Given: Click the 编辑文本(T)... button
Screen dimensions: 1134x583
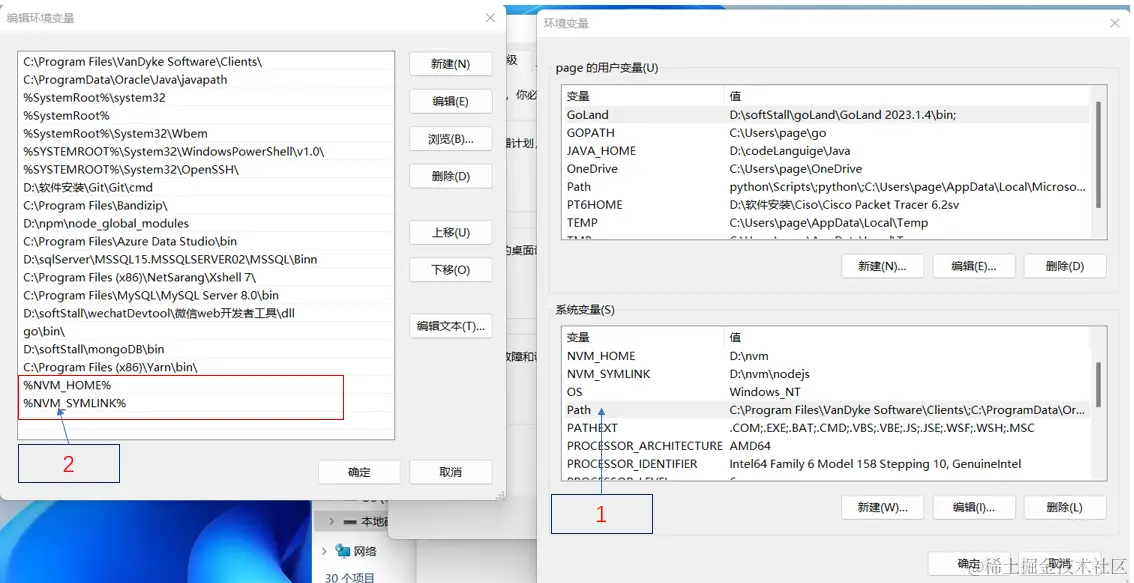Looking at the screenshot, I should point(451,326).
